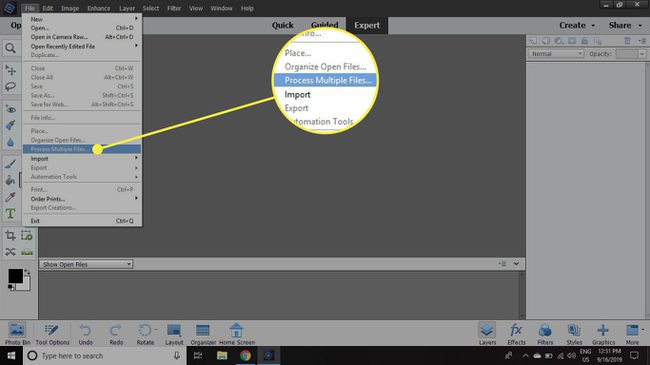Collapse the Photo Bin with chevron
This screenshot has height=365, width=650.
point(516,263)
